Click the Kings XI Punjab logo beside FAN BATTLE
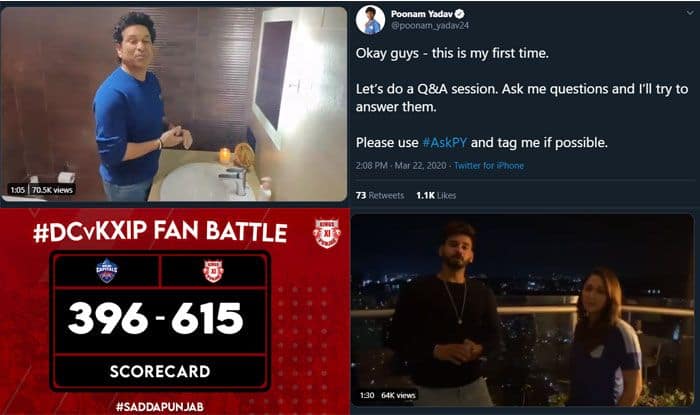The height and width of the screenshot is (415, 700). click(x=327, y=233)
